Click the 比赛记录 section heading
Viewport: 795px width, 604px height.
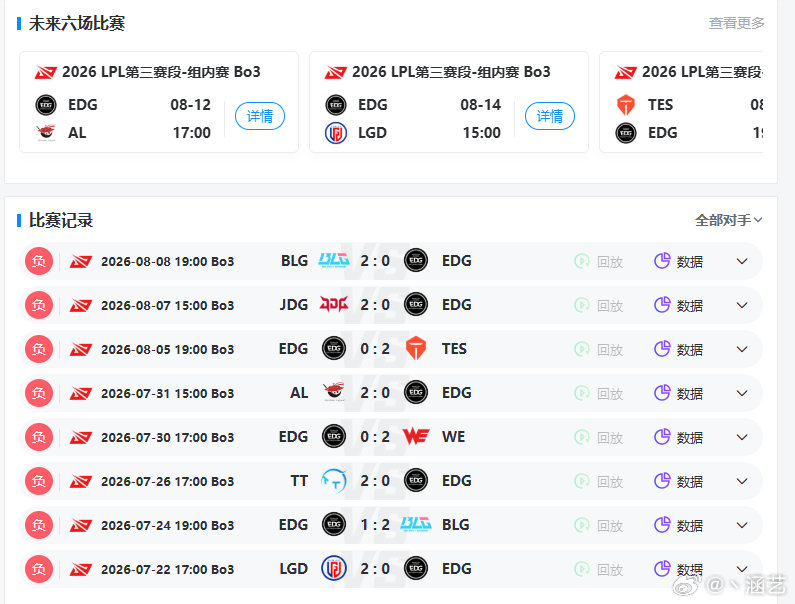pyautogui.click(x=61, y=220)
